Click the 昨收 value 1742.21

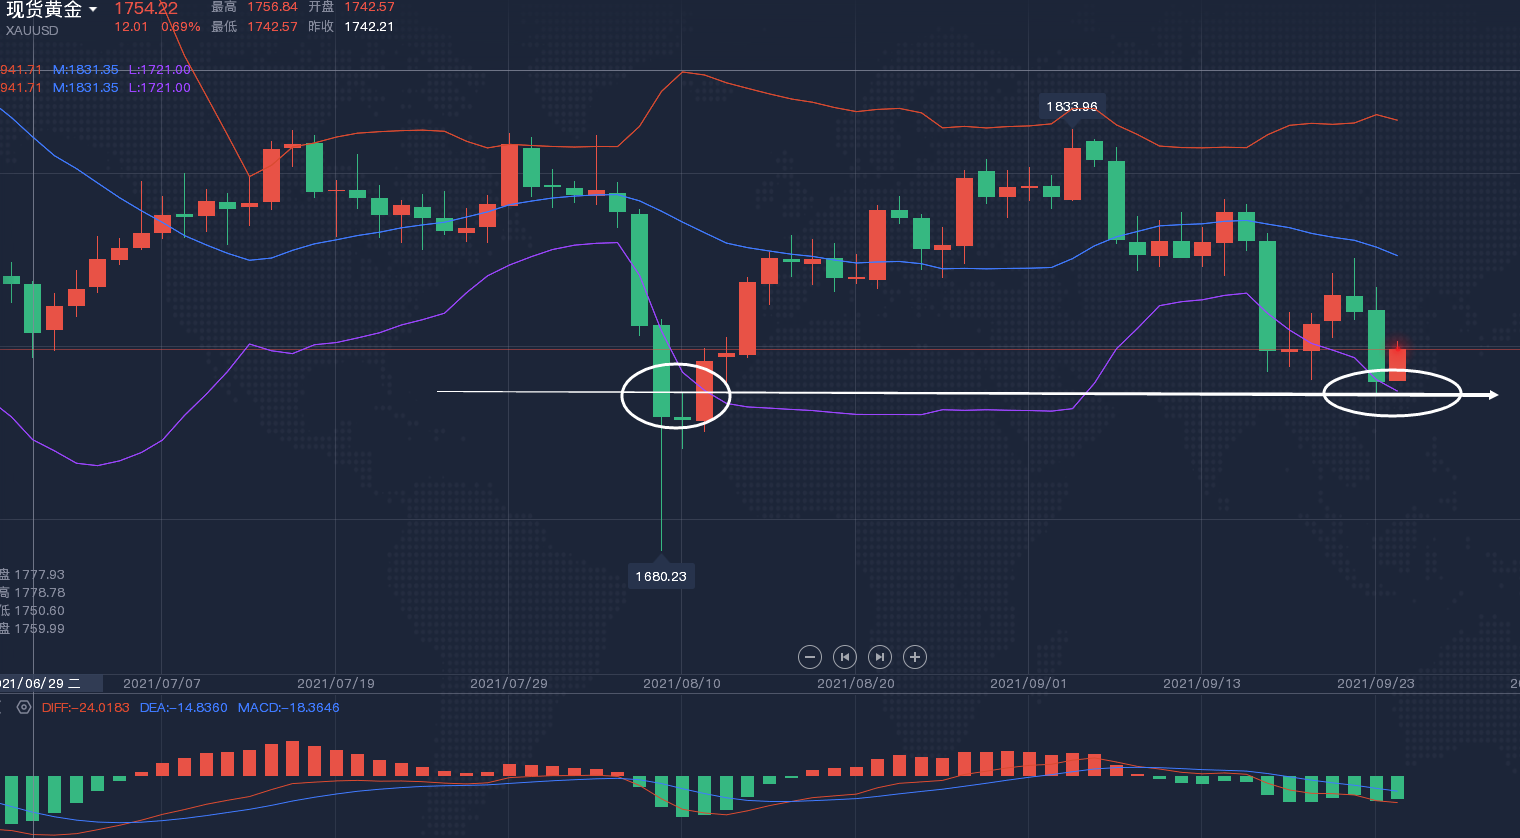(369, 27)
